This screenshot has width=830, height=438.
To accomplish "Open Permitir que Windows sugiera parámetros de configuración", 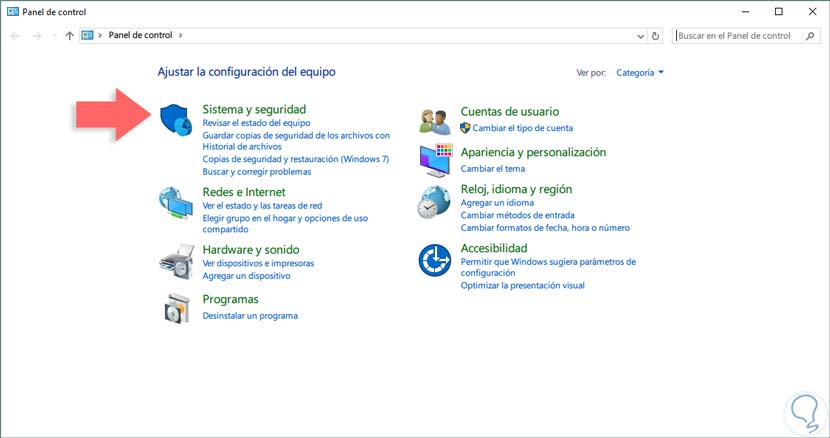I will pos(548,267).
